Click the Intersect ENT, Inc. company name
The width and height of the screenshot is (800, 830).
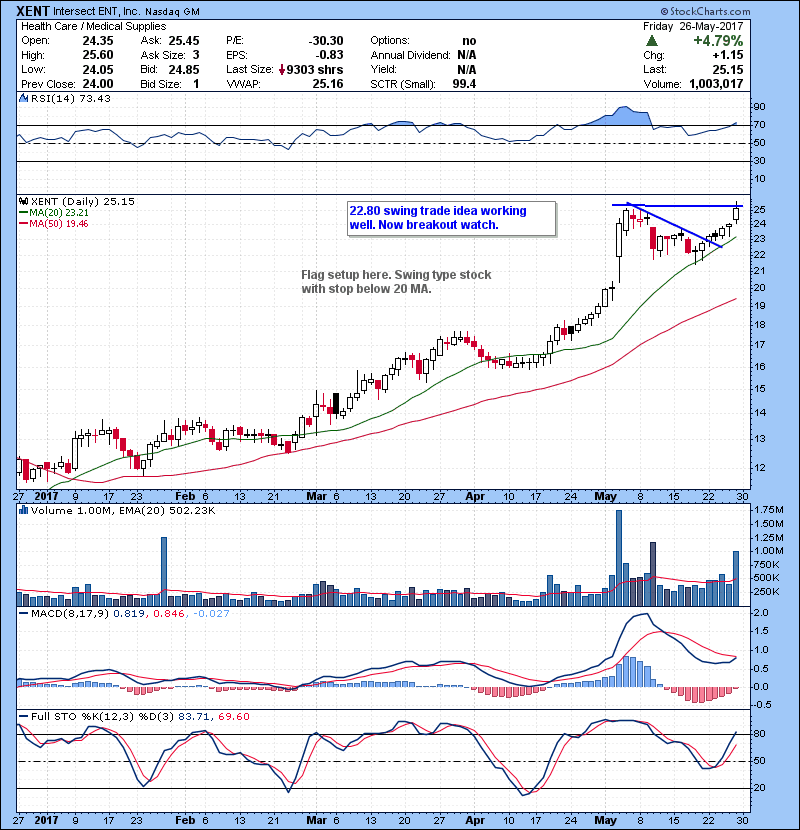point(97,11)
